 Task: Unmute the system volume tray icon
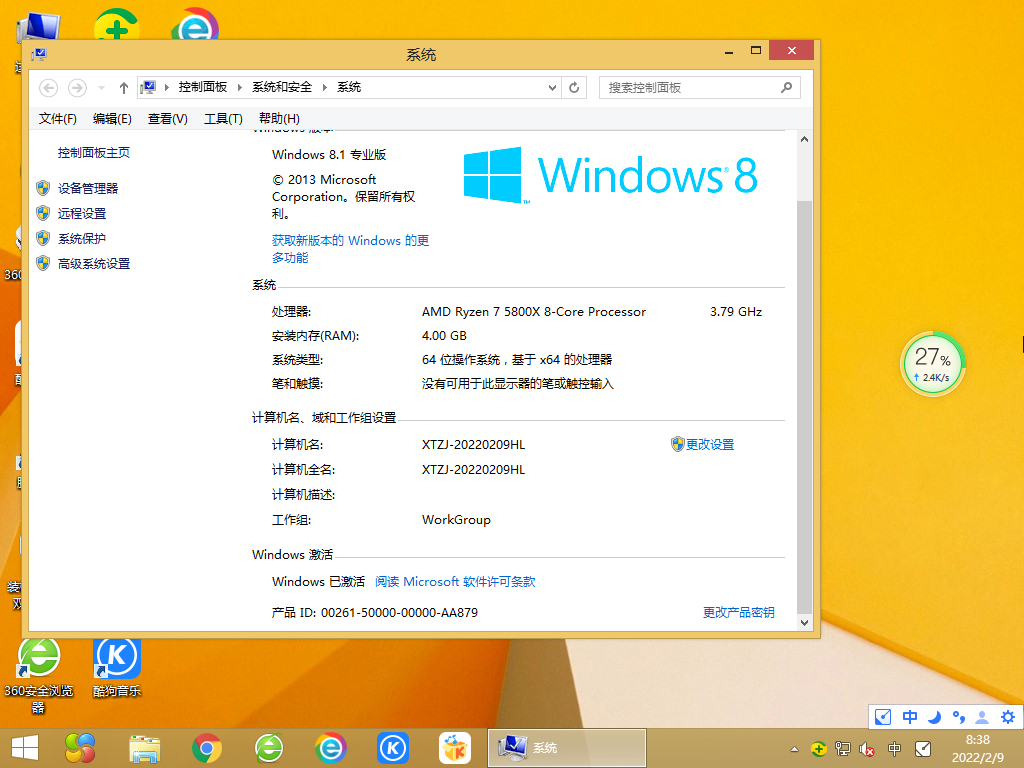tap(867, 748)
